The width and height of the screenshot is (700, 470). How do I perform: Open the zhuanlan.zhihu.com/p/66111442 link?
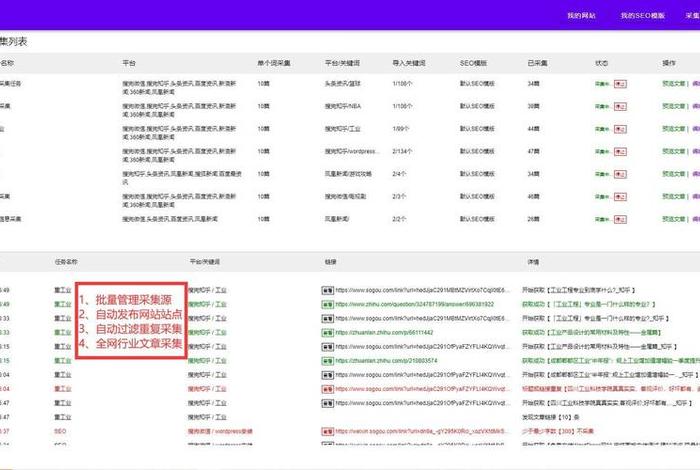point(384,333)
